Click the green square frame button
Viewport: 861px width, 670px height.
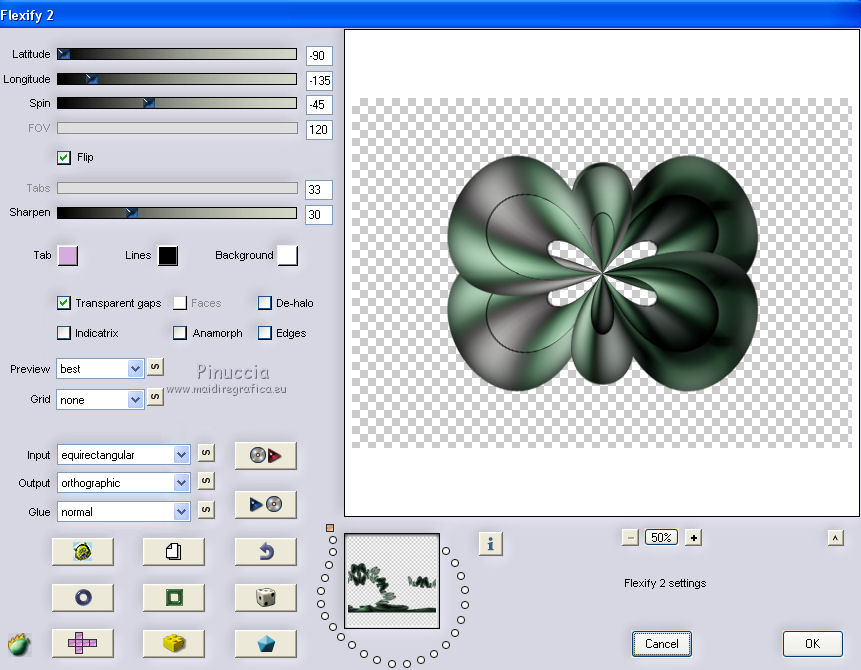point(174,598)
